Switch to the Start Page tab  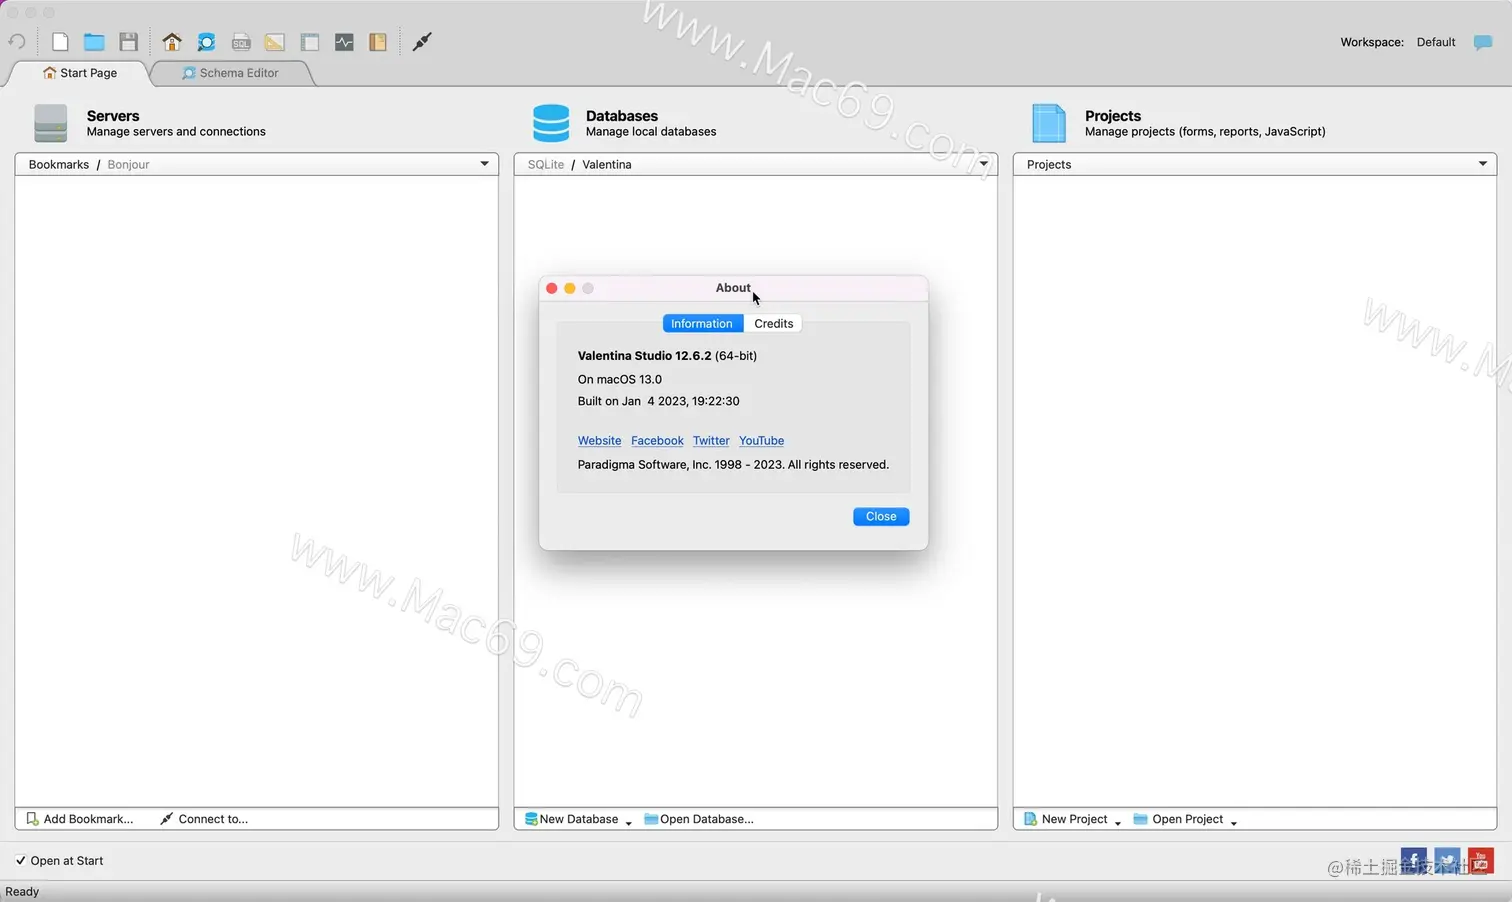click(x=79, y=73)
